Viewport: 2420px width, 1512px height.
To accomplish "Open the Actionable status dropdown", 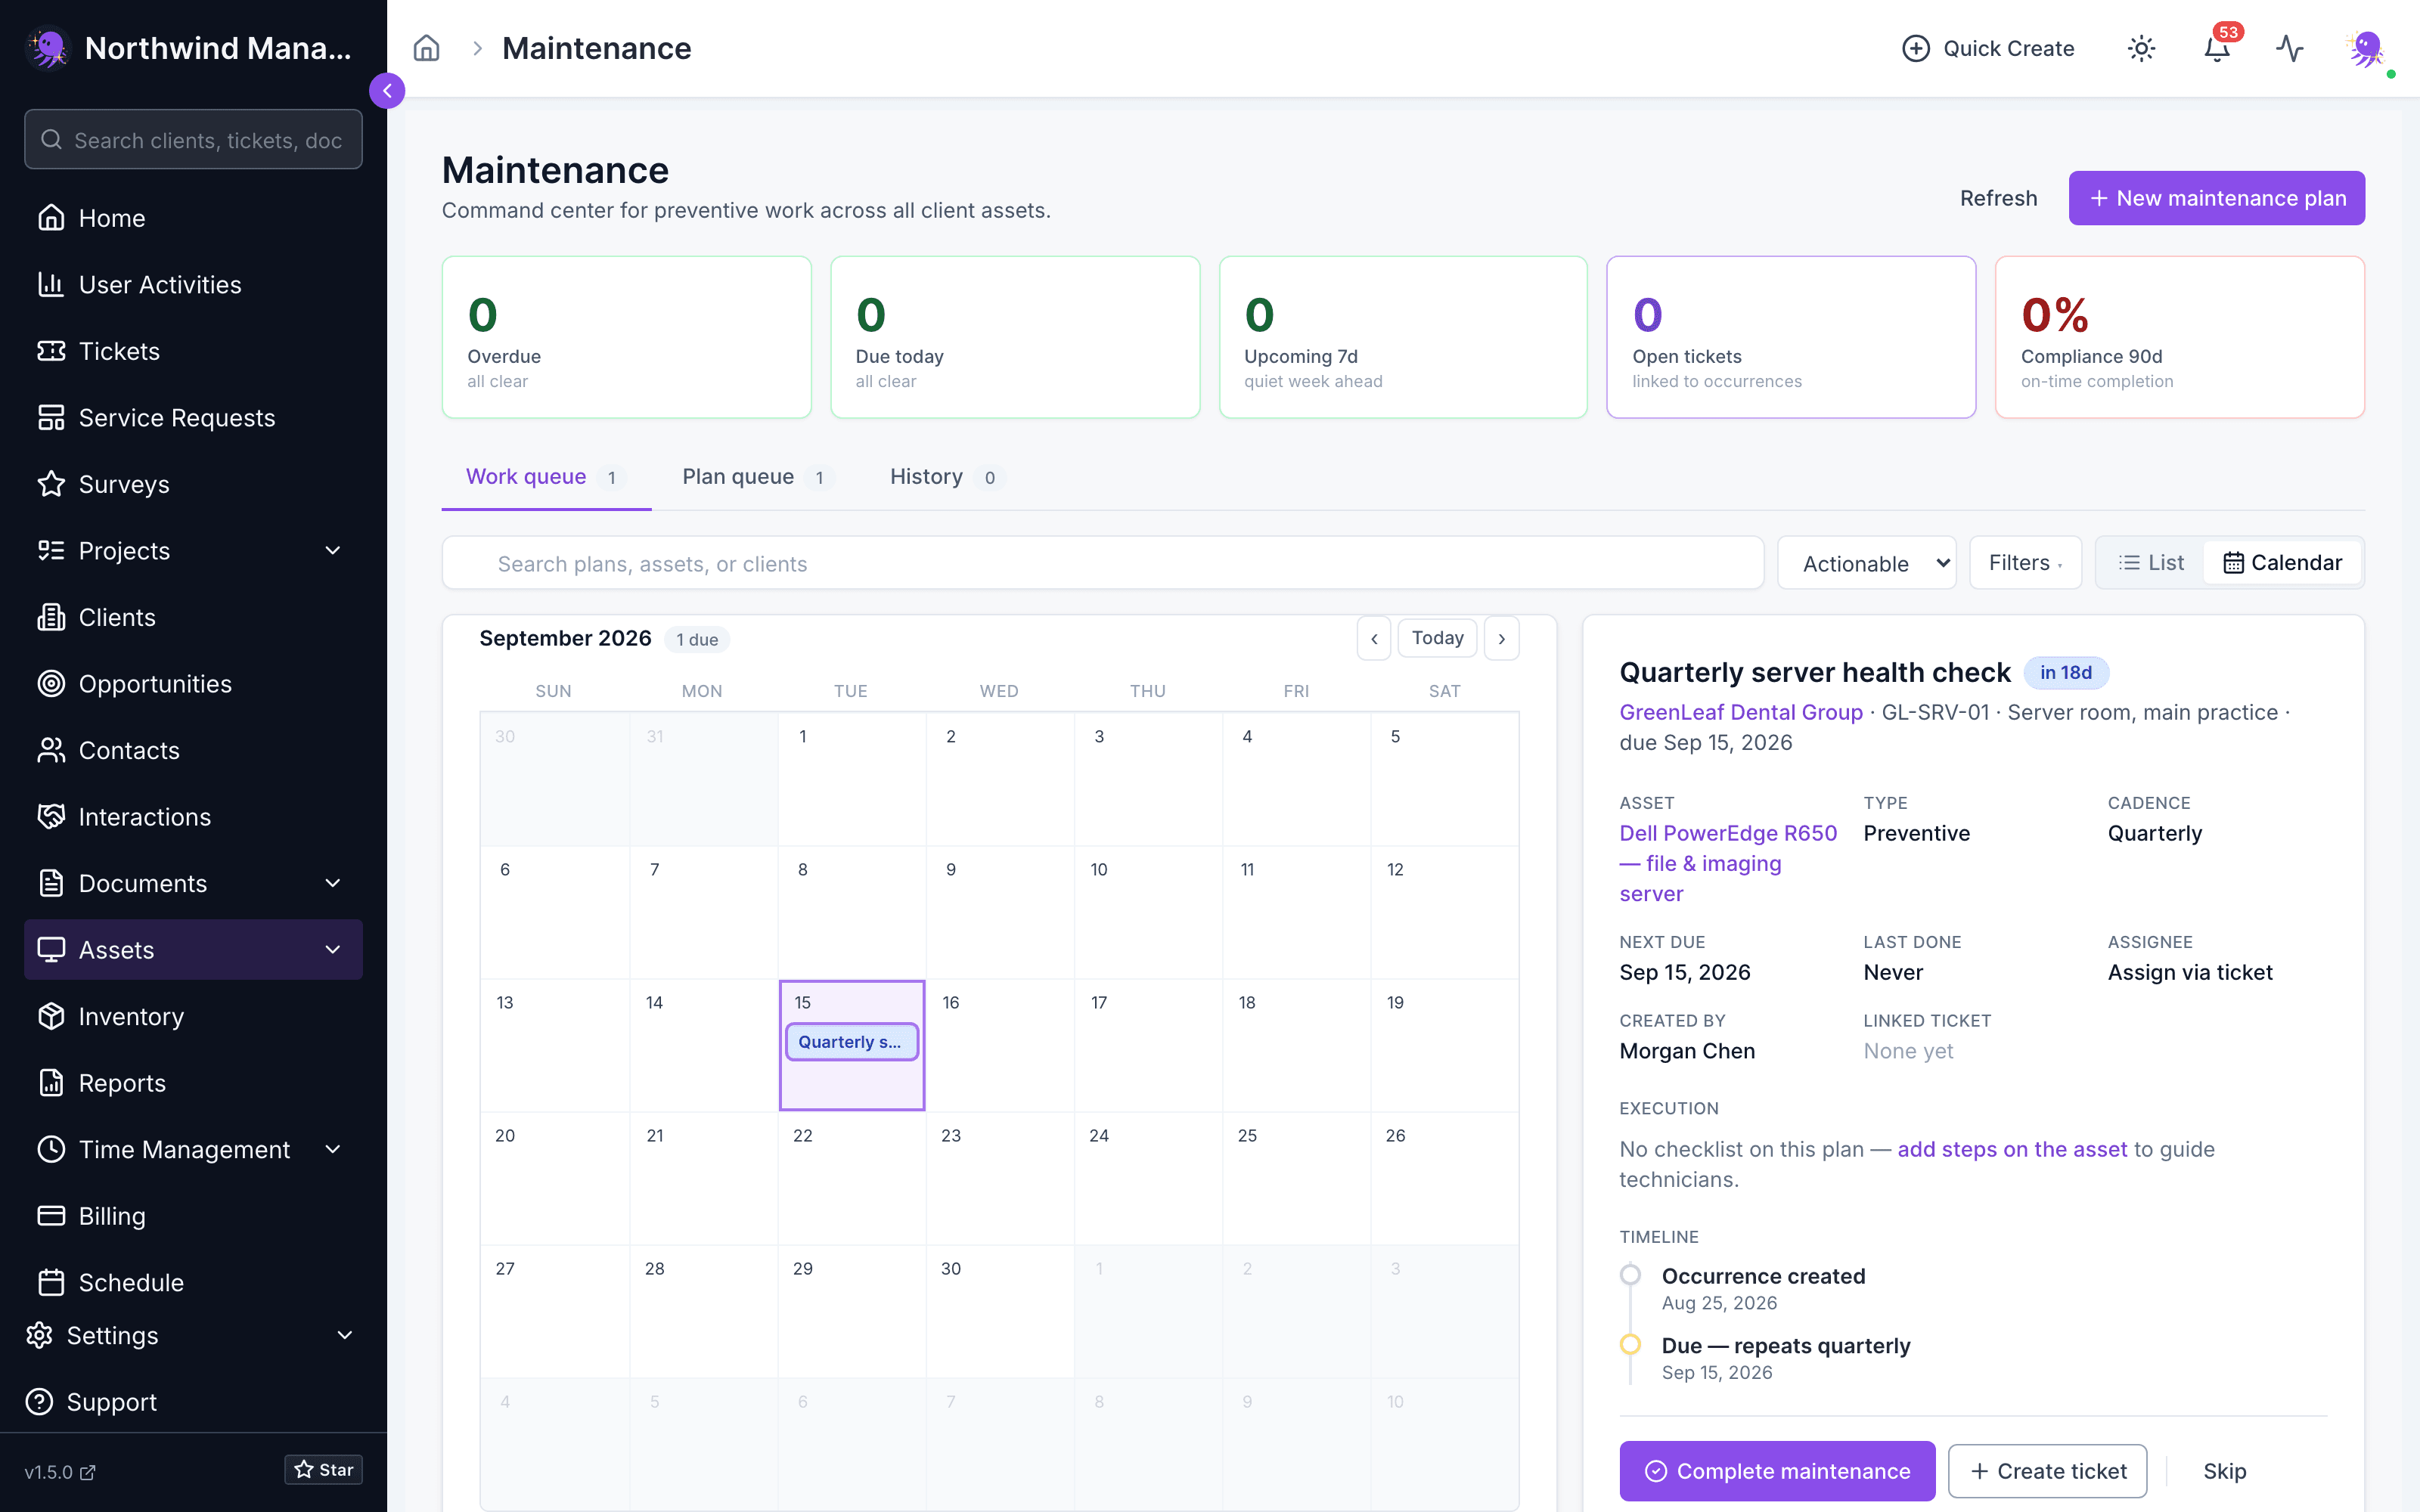I will 1866,563.
